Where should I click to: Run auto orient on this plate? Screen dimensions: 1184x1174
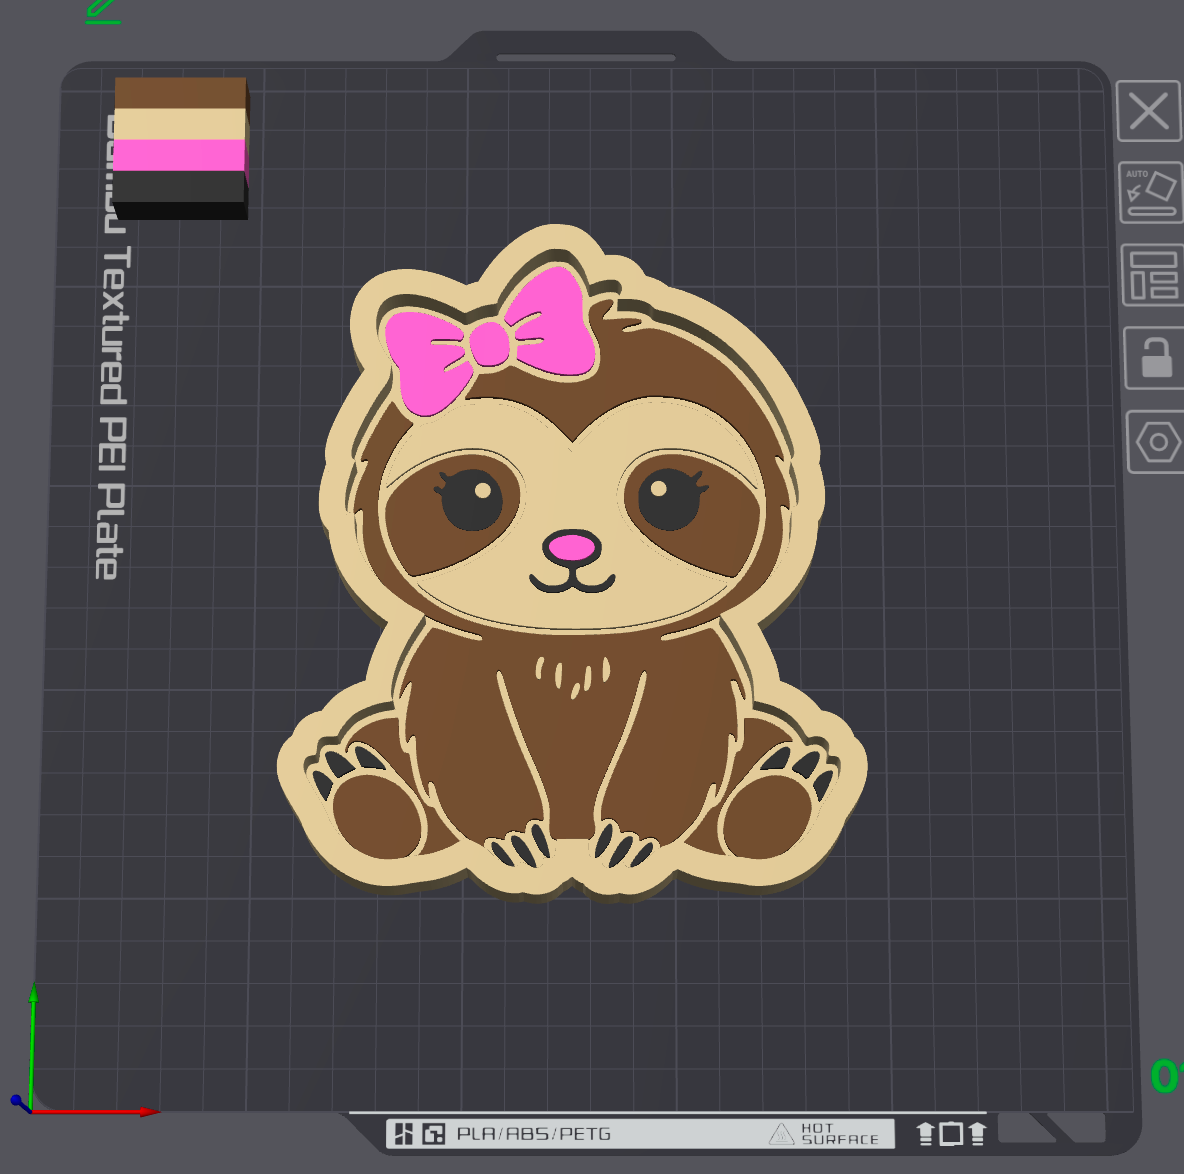coord(1150,193)
